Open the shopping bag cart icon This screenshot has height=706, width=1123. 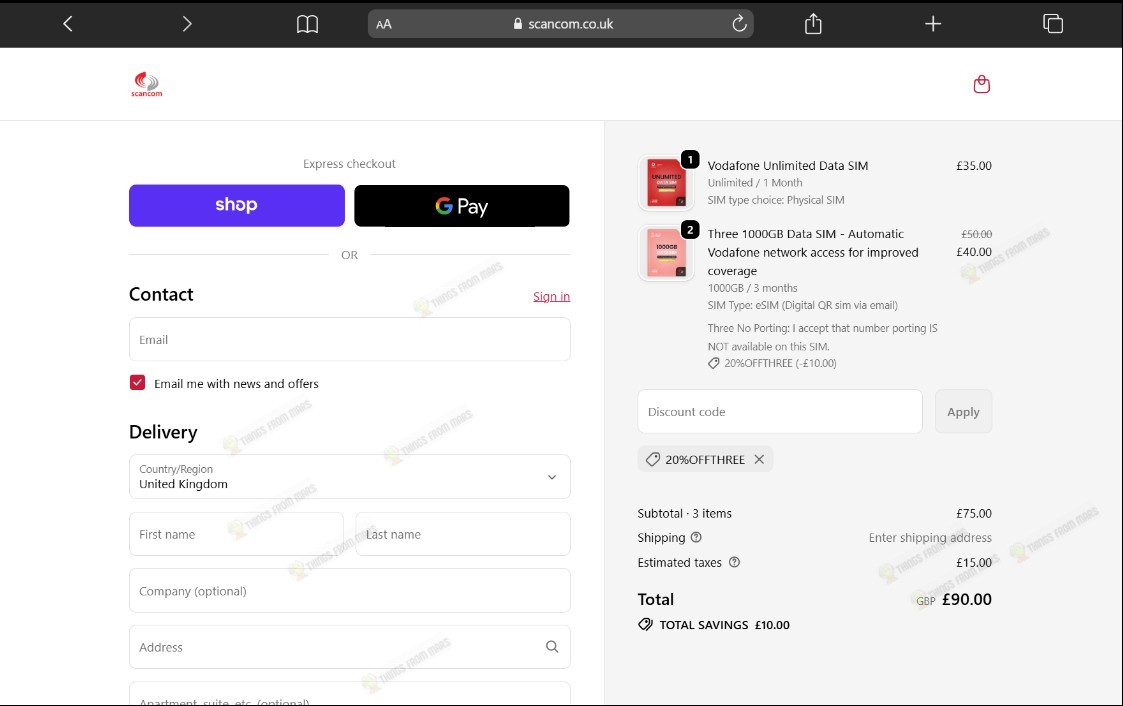(x=982, y=84)
